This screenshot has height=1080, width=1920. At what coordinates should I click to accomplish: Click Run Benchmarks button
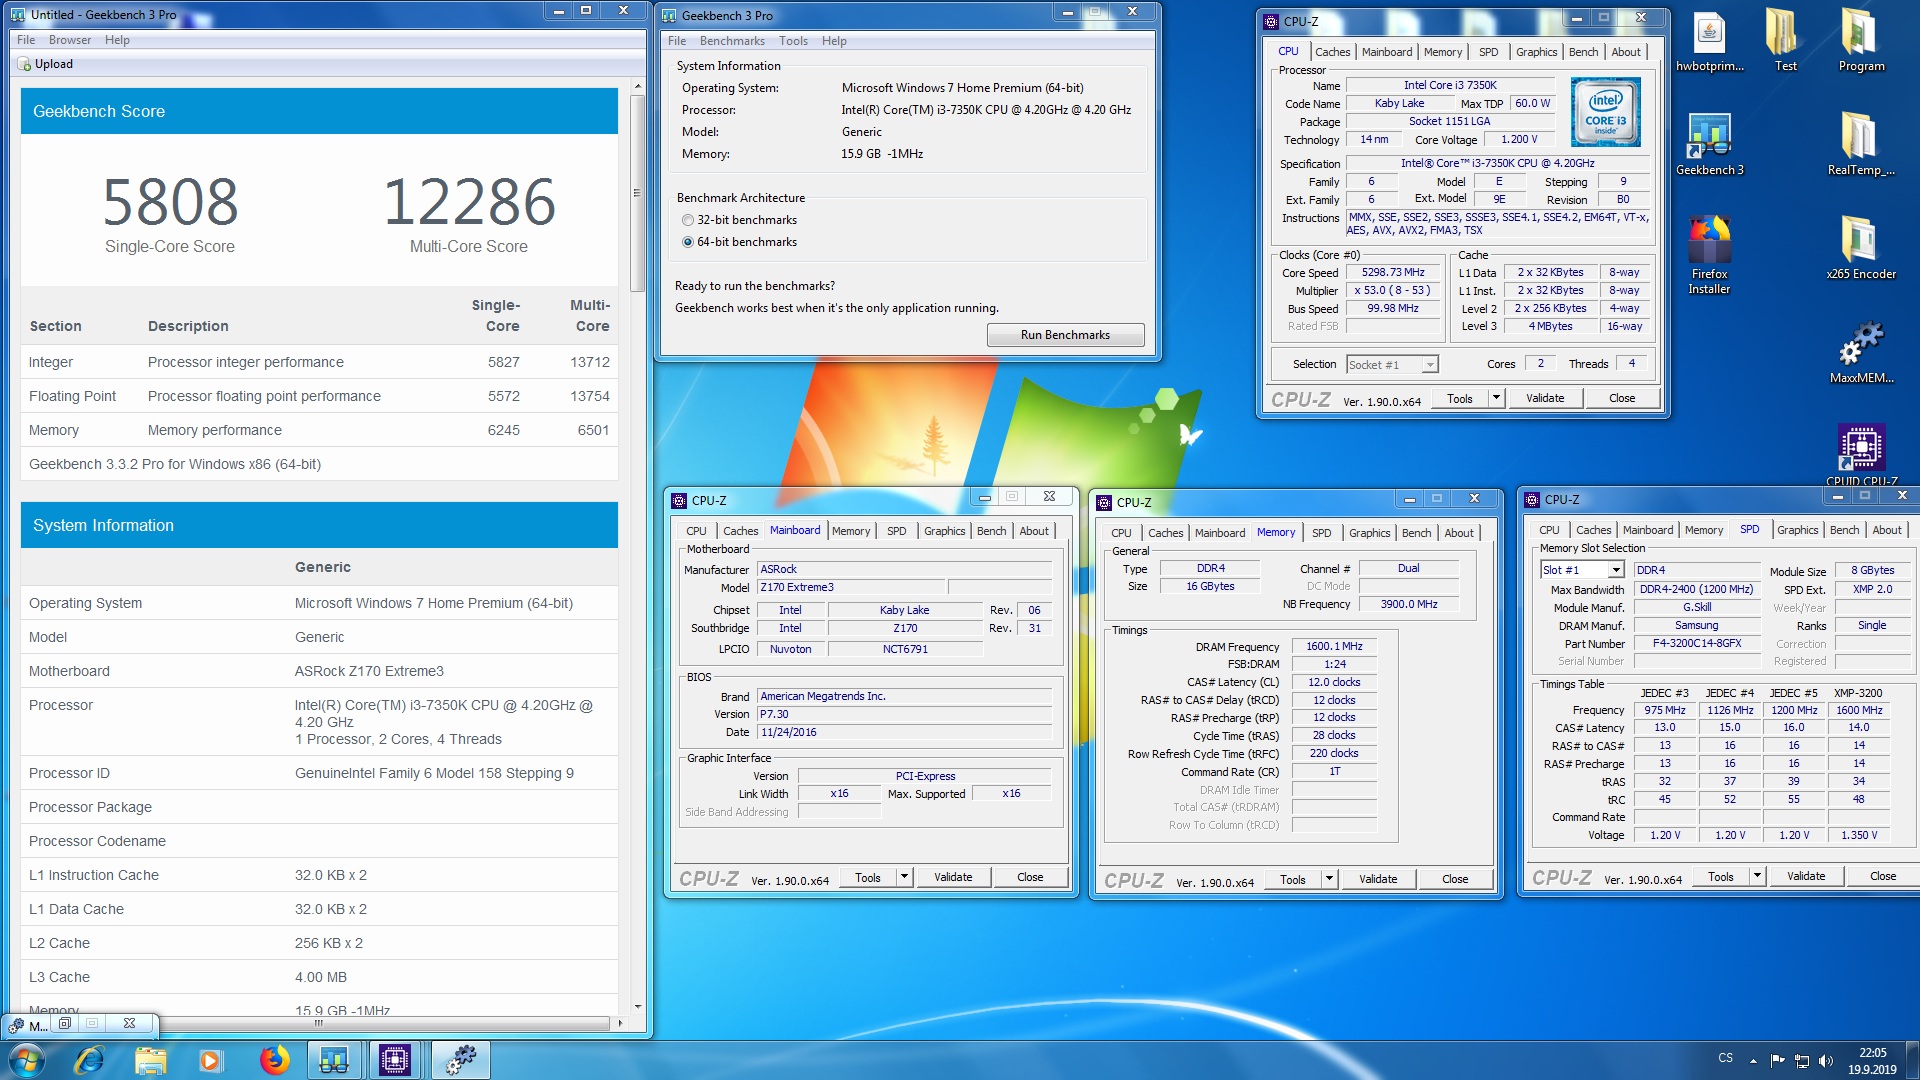(1065, 335)
